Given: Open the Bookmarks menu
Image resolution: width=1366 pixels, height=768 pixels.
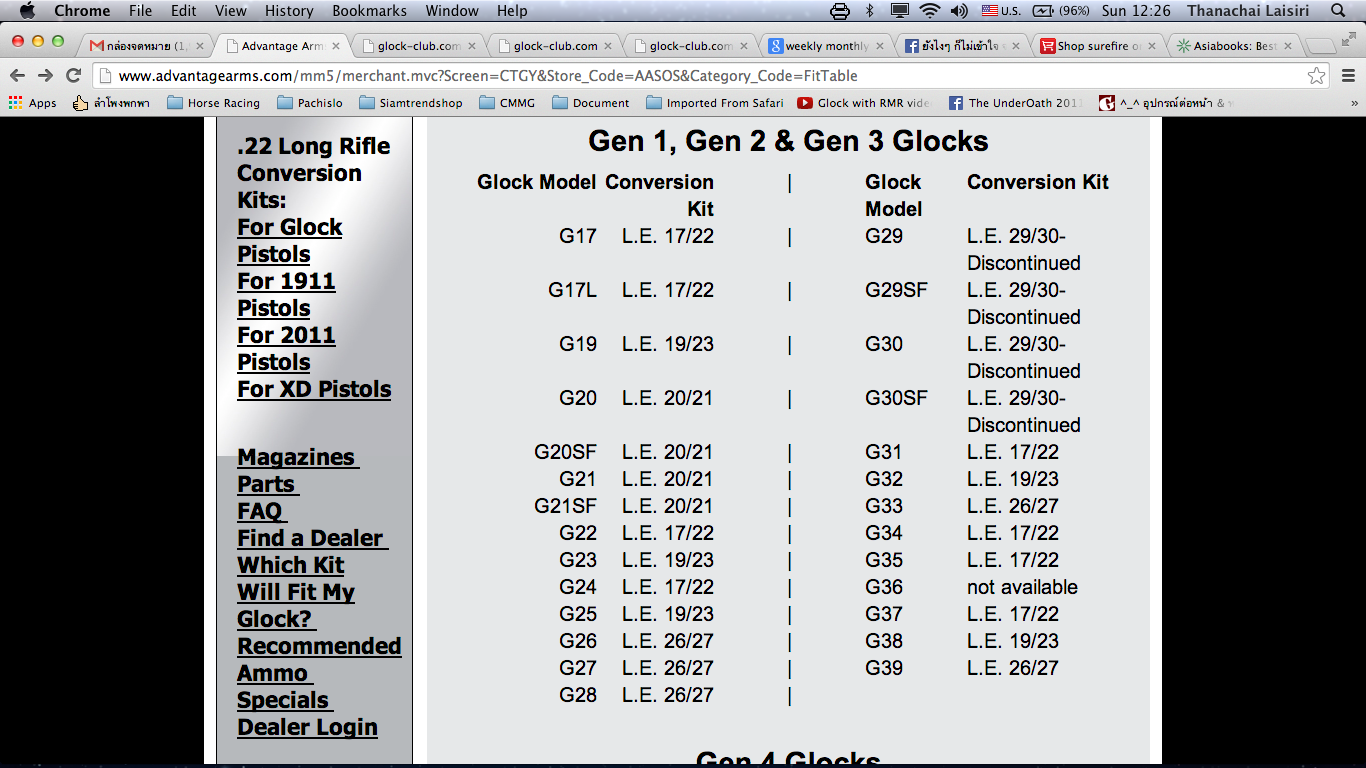Looking at the screenshot, I should coord(369,11).
